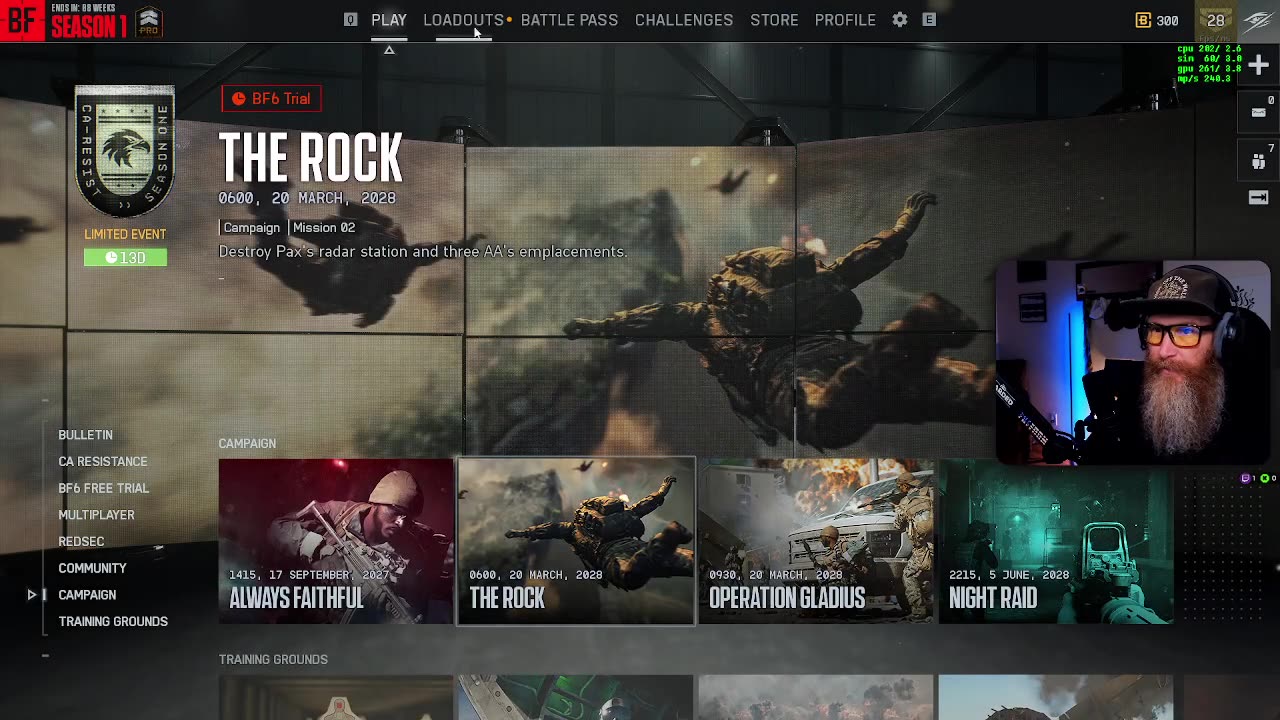
Task: Select MULTIPLAYER in the side list
Action: 96,515
